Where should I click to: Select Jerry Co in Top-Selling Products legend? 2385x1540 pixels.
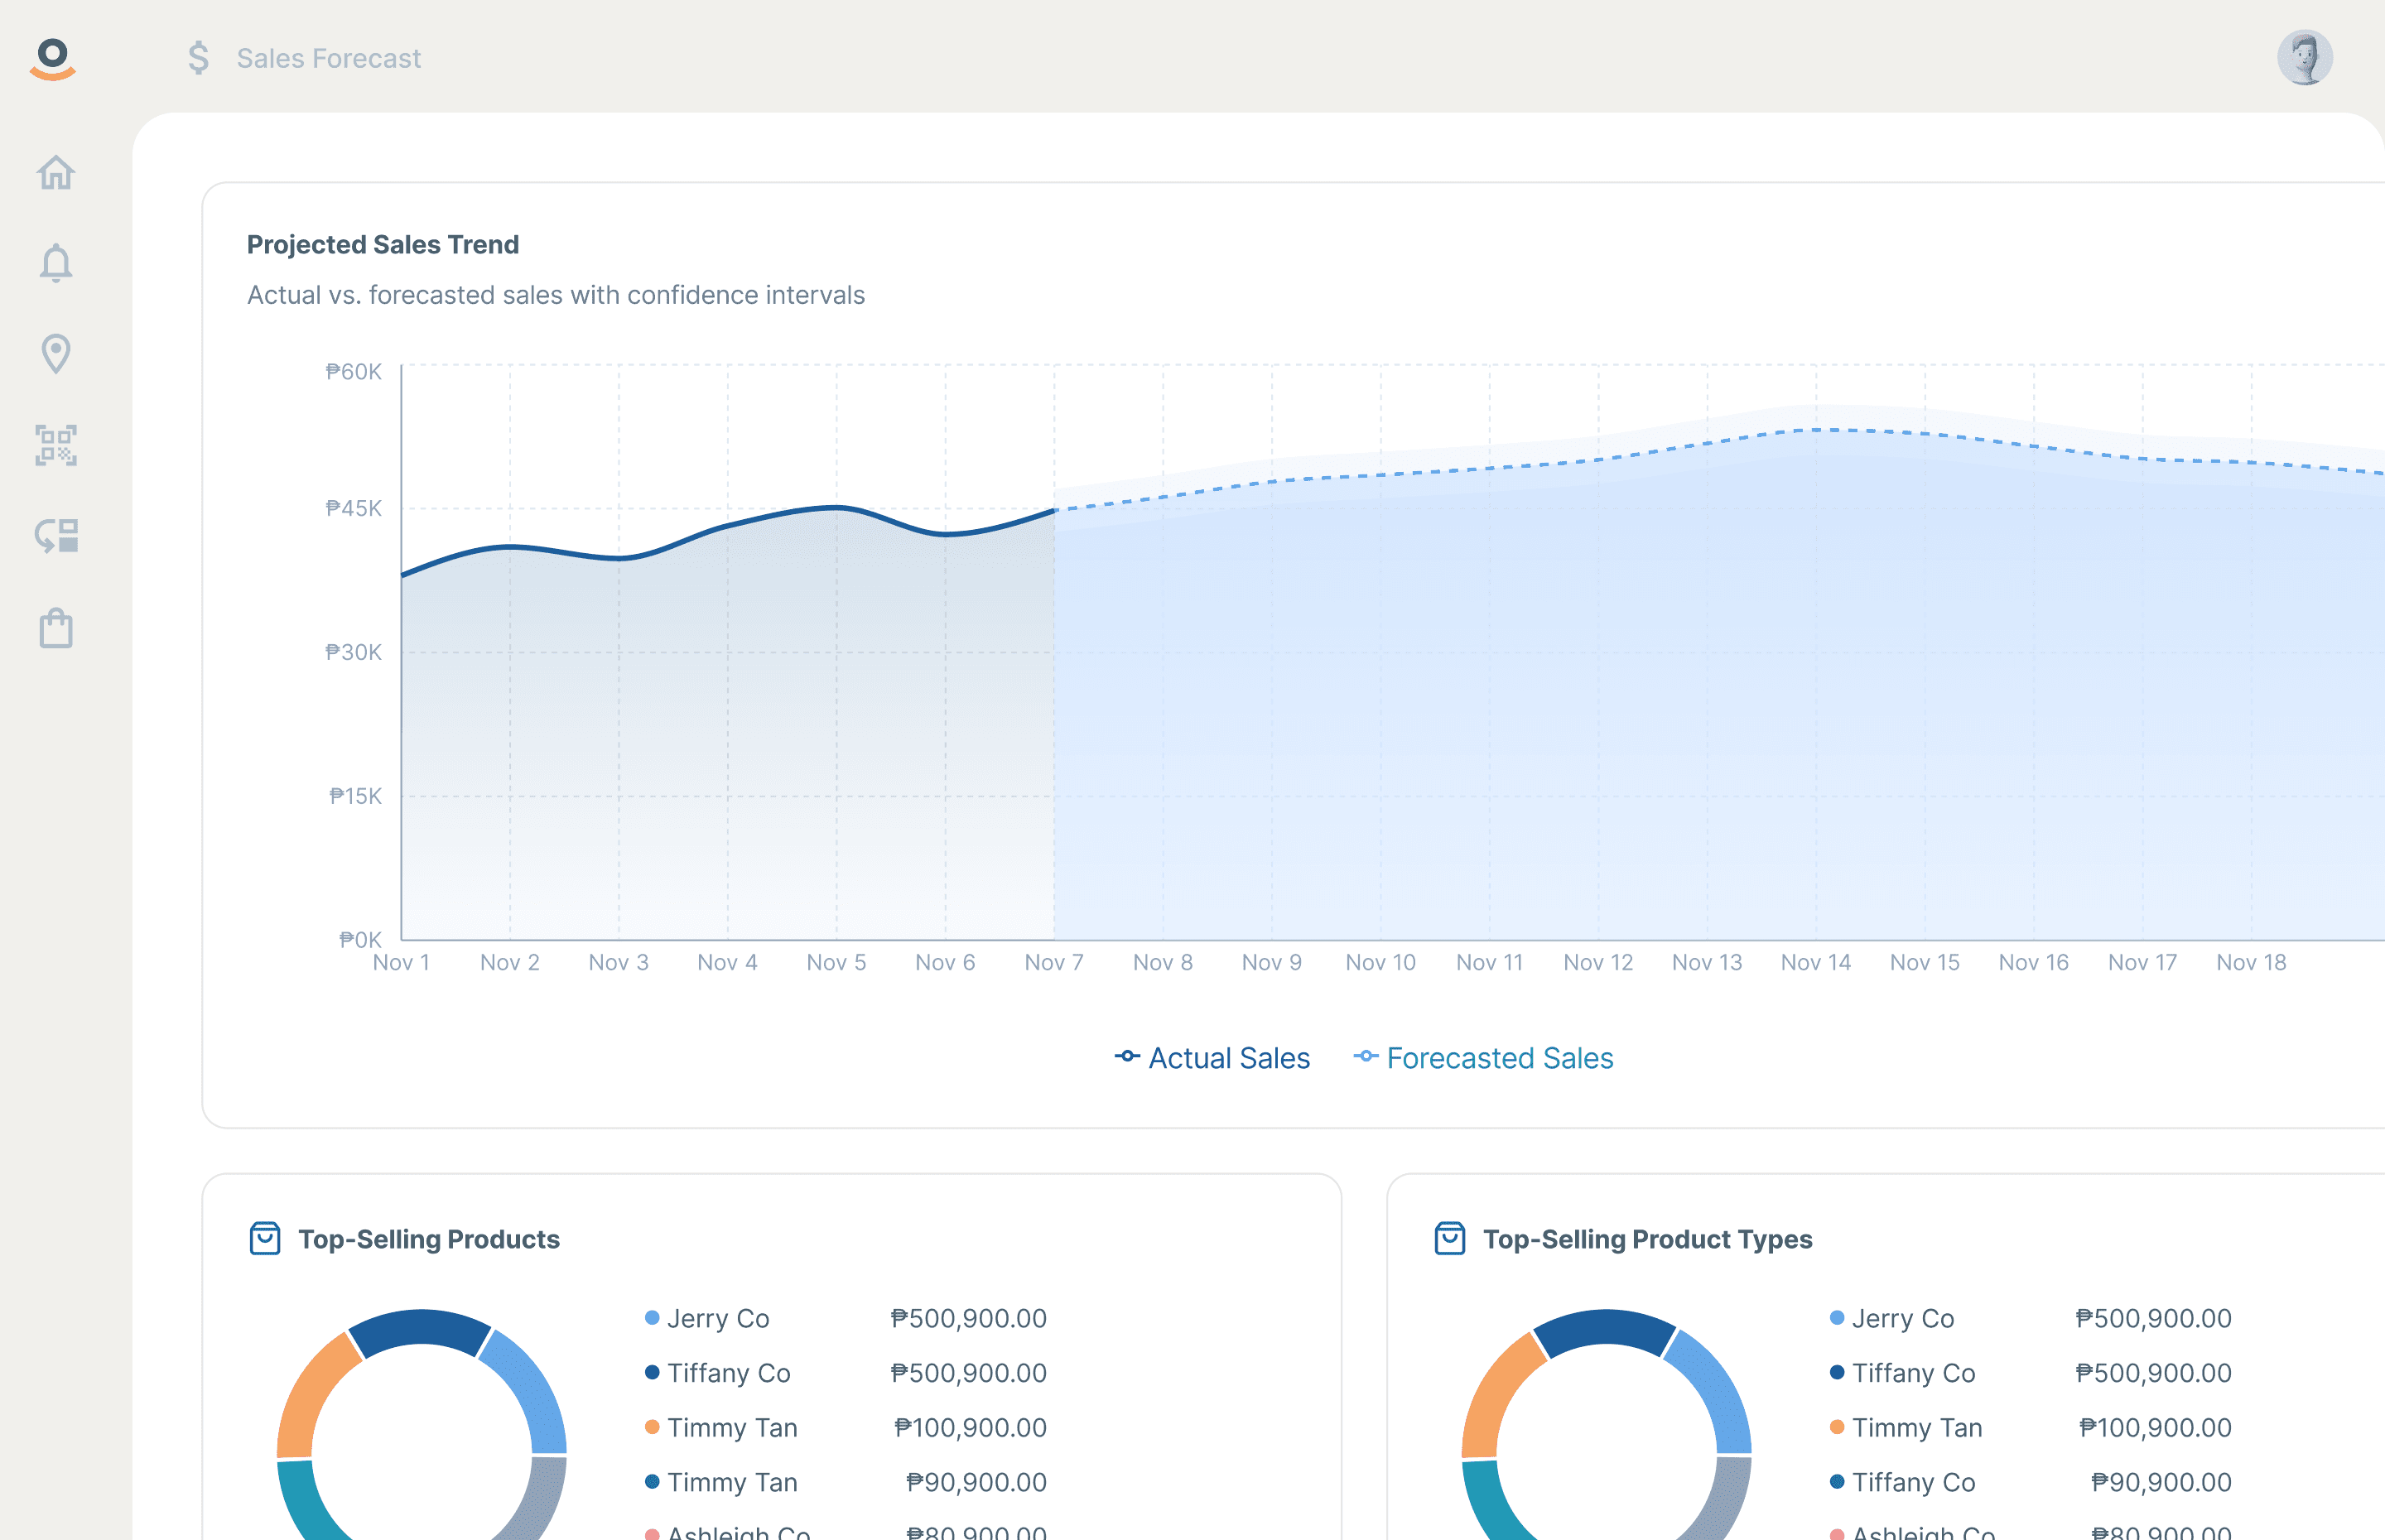717,1318
